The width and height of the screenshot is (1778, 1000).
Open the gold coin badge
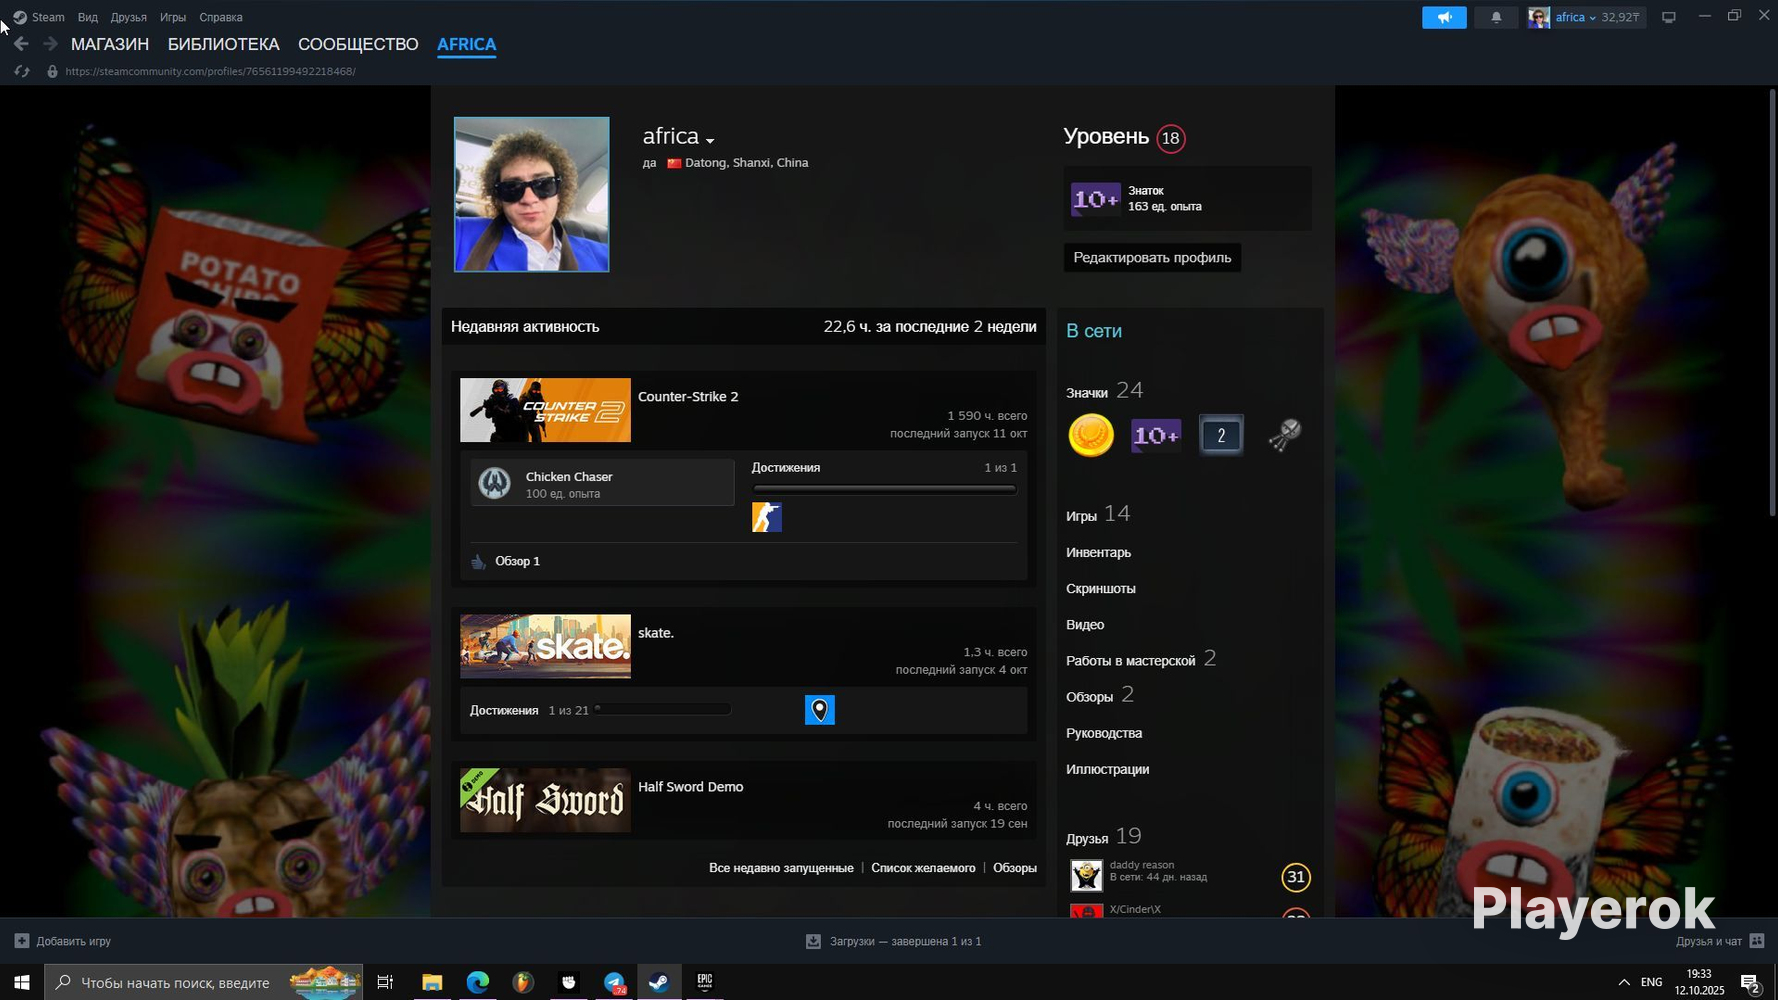1091,435
